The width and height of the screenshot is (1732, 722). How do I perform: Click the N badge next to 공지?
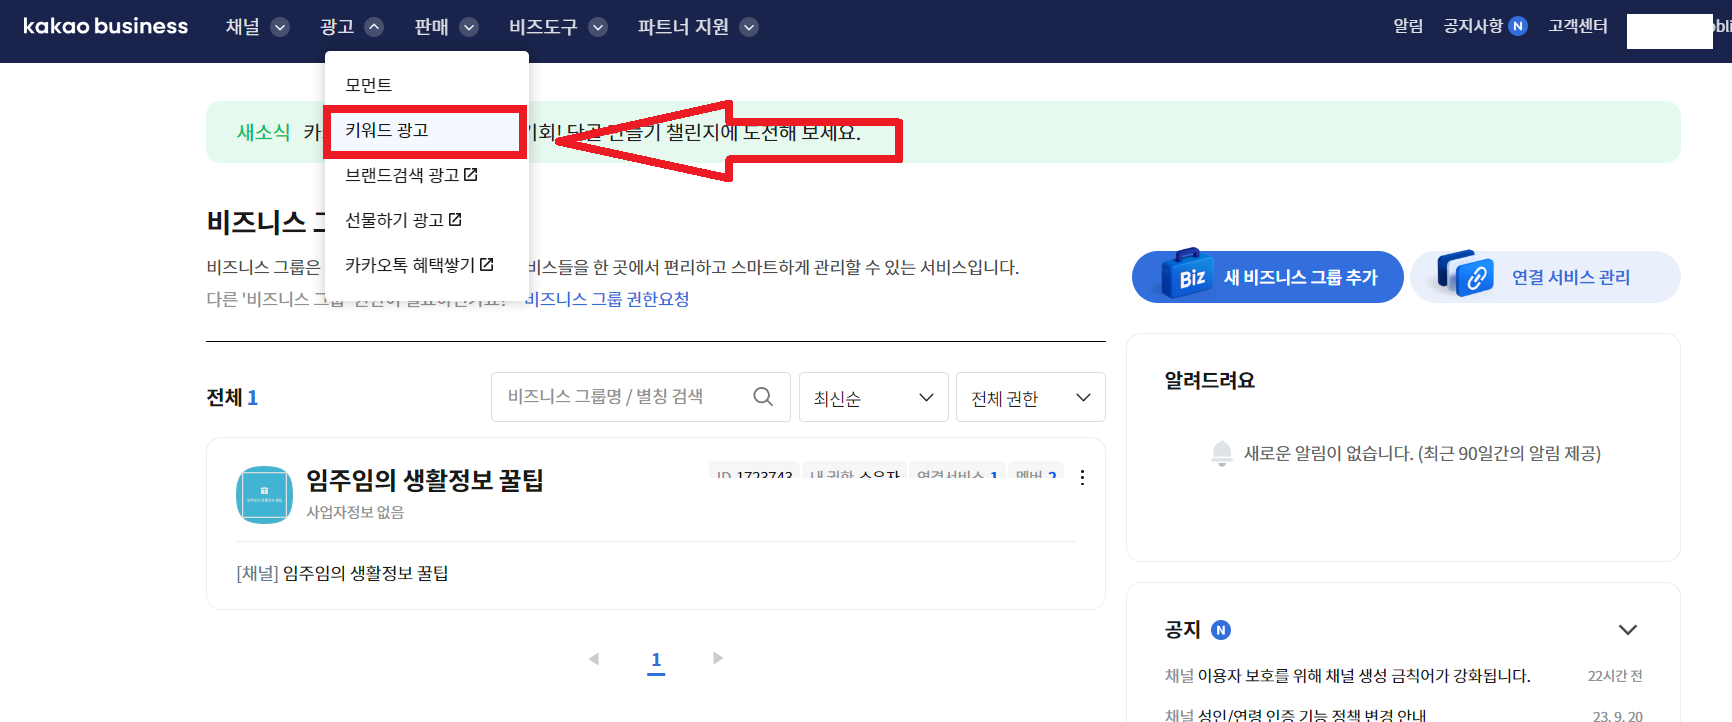tap(1221, 630)
